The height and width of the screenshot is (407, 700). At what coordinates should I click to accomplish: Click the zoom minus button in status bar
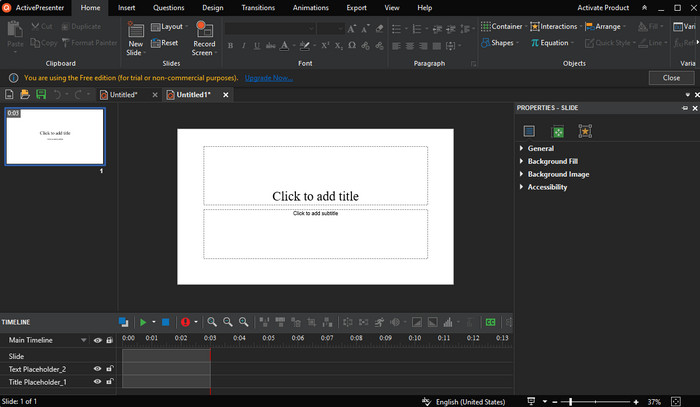pos(554,402)
